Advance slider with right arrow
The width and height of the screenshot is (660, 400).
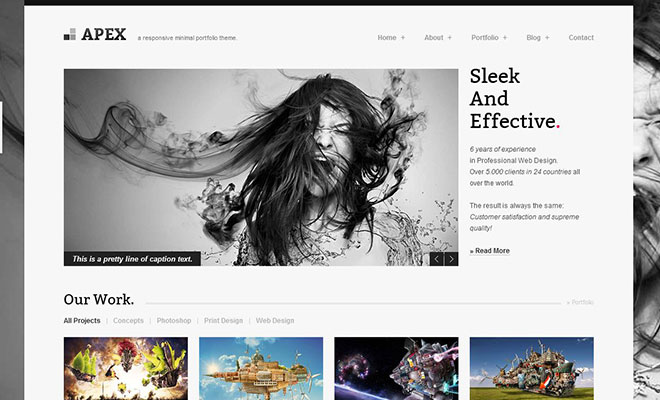(x=451, y=258)
